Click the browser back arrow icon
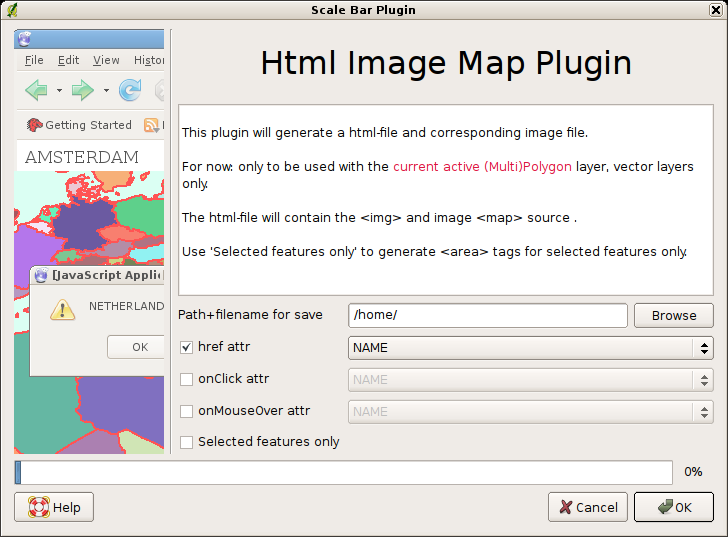Screen dimensions: 728x537 (35, 91)
